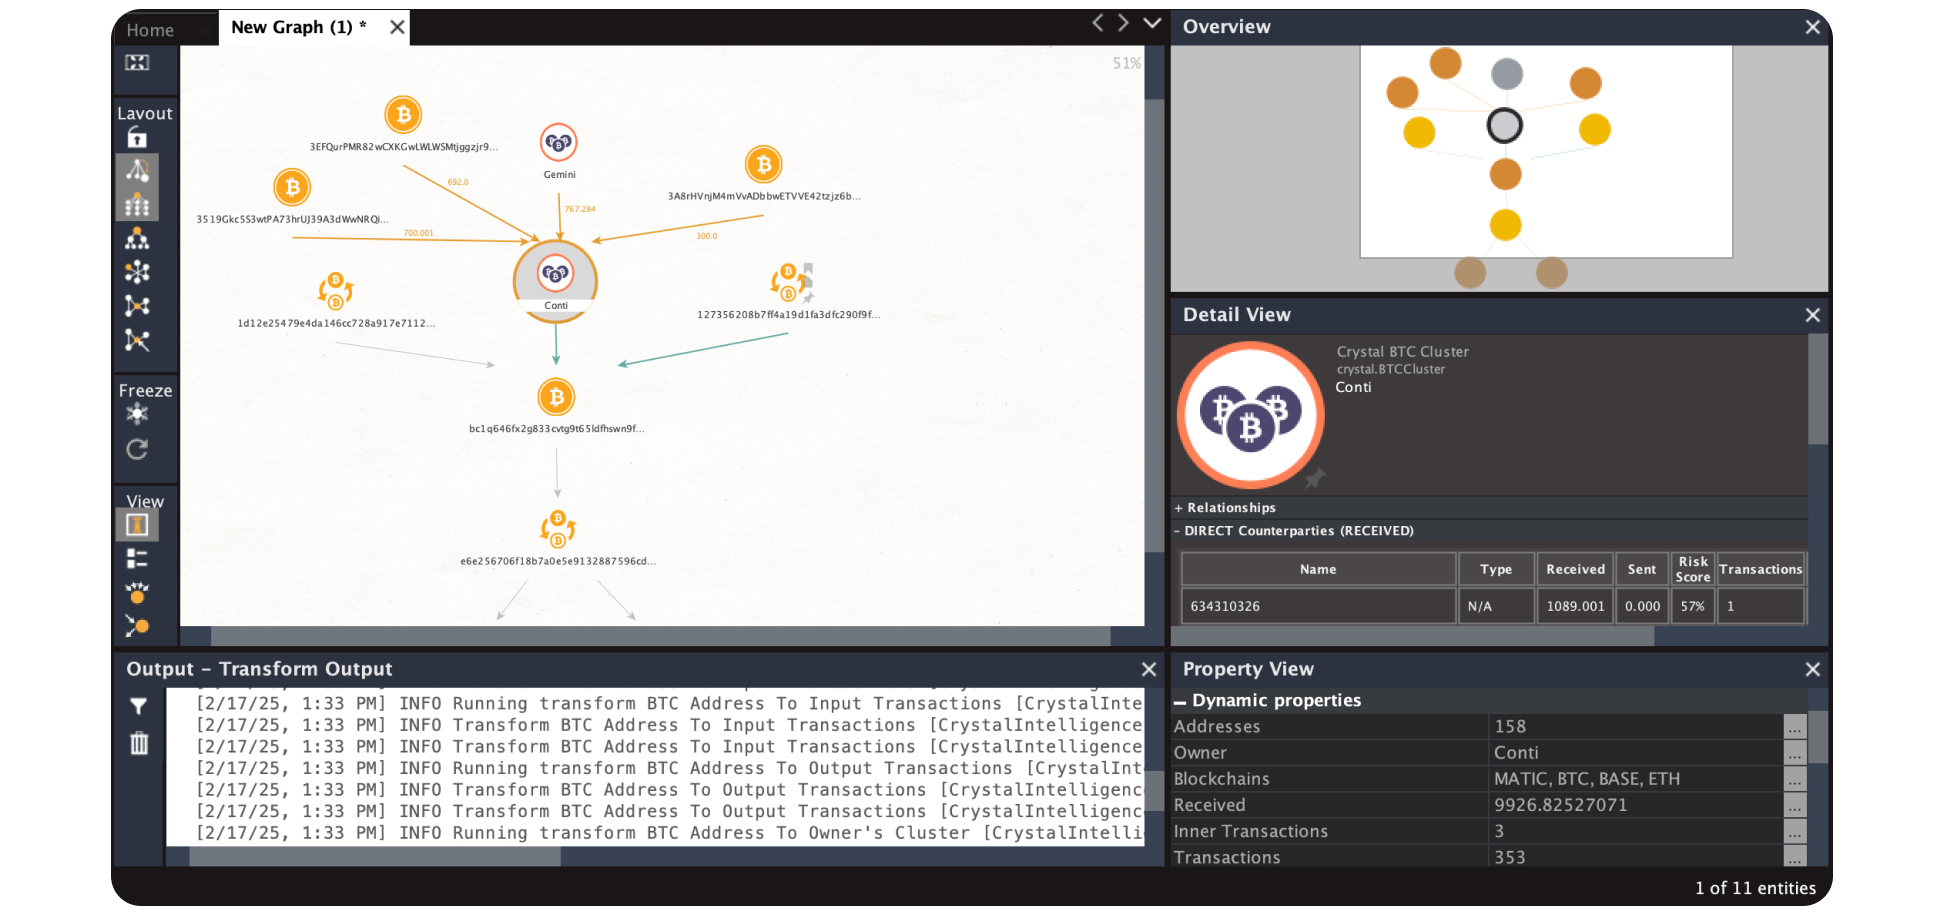
Task: Click the 300.0 edge label
Action: [x=707, y=236]
